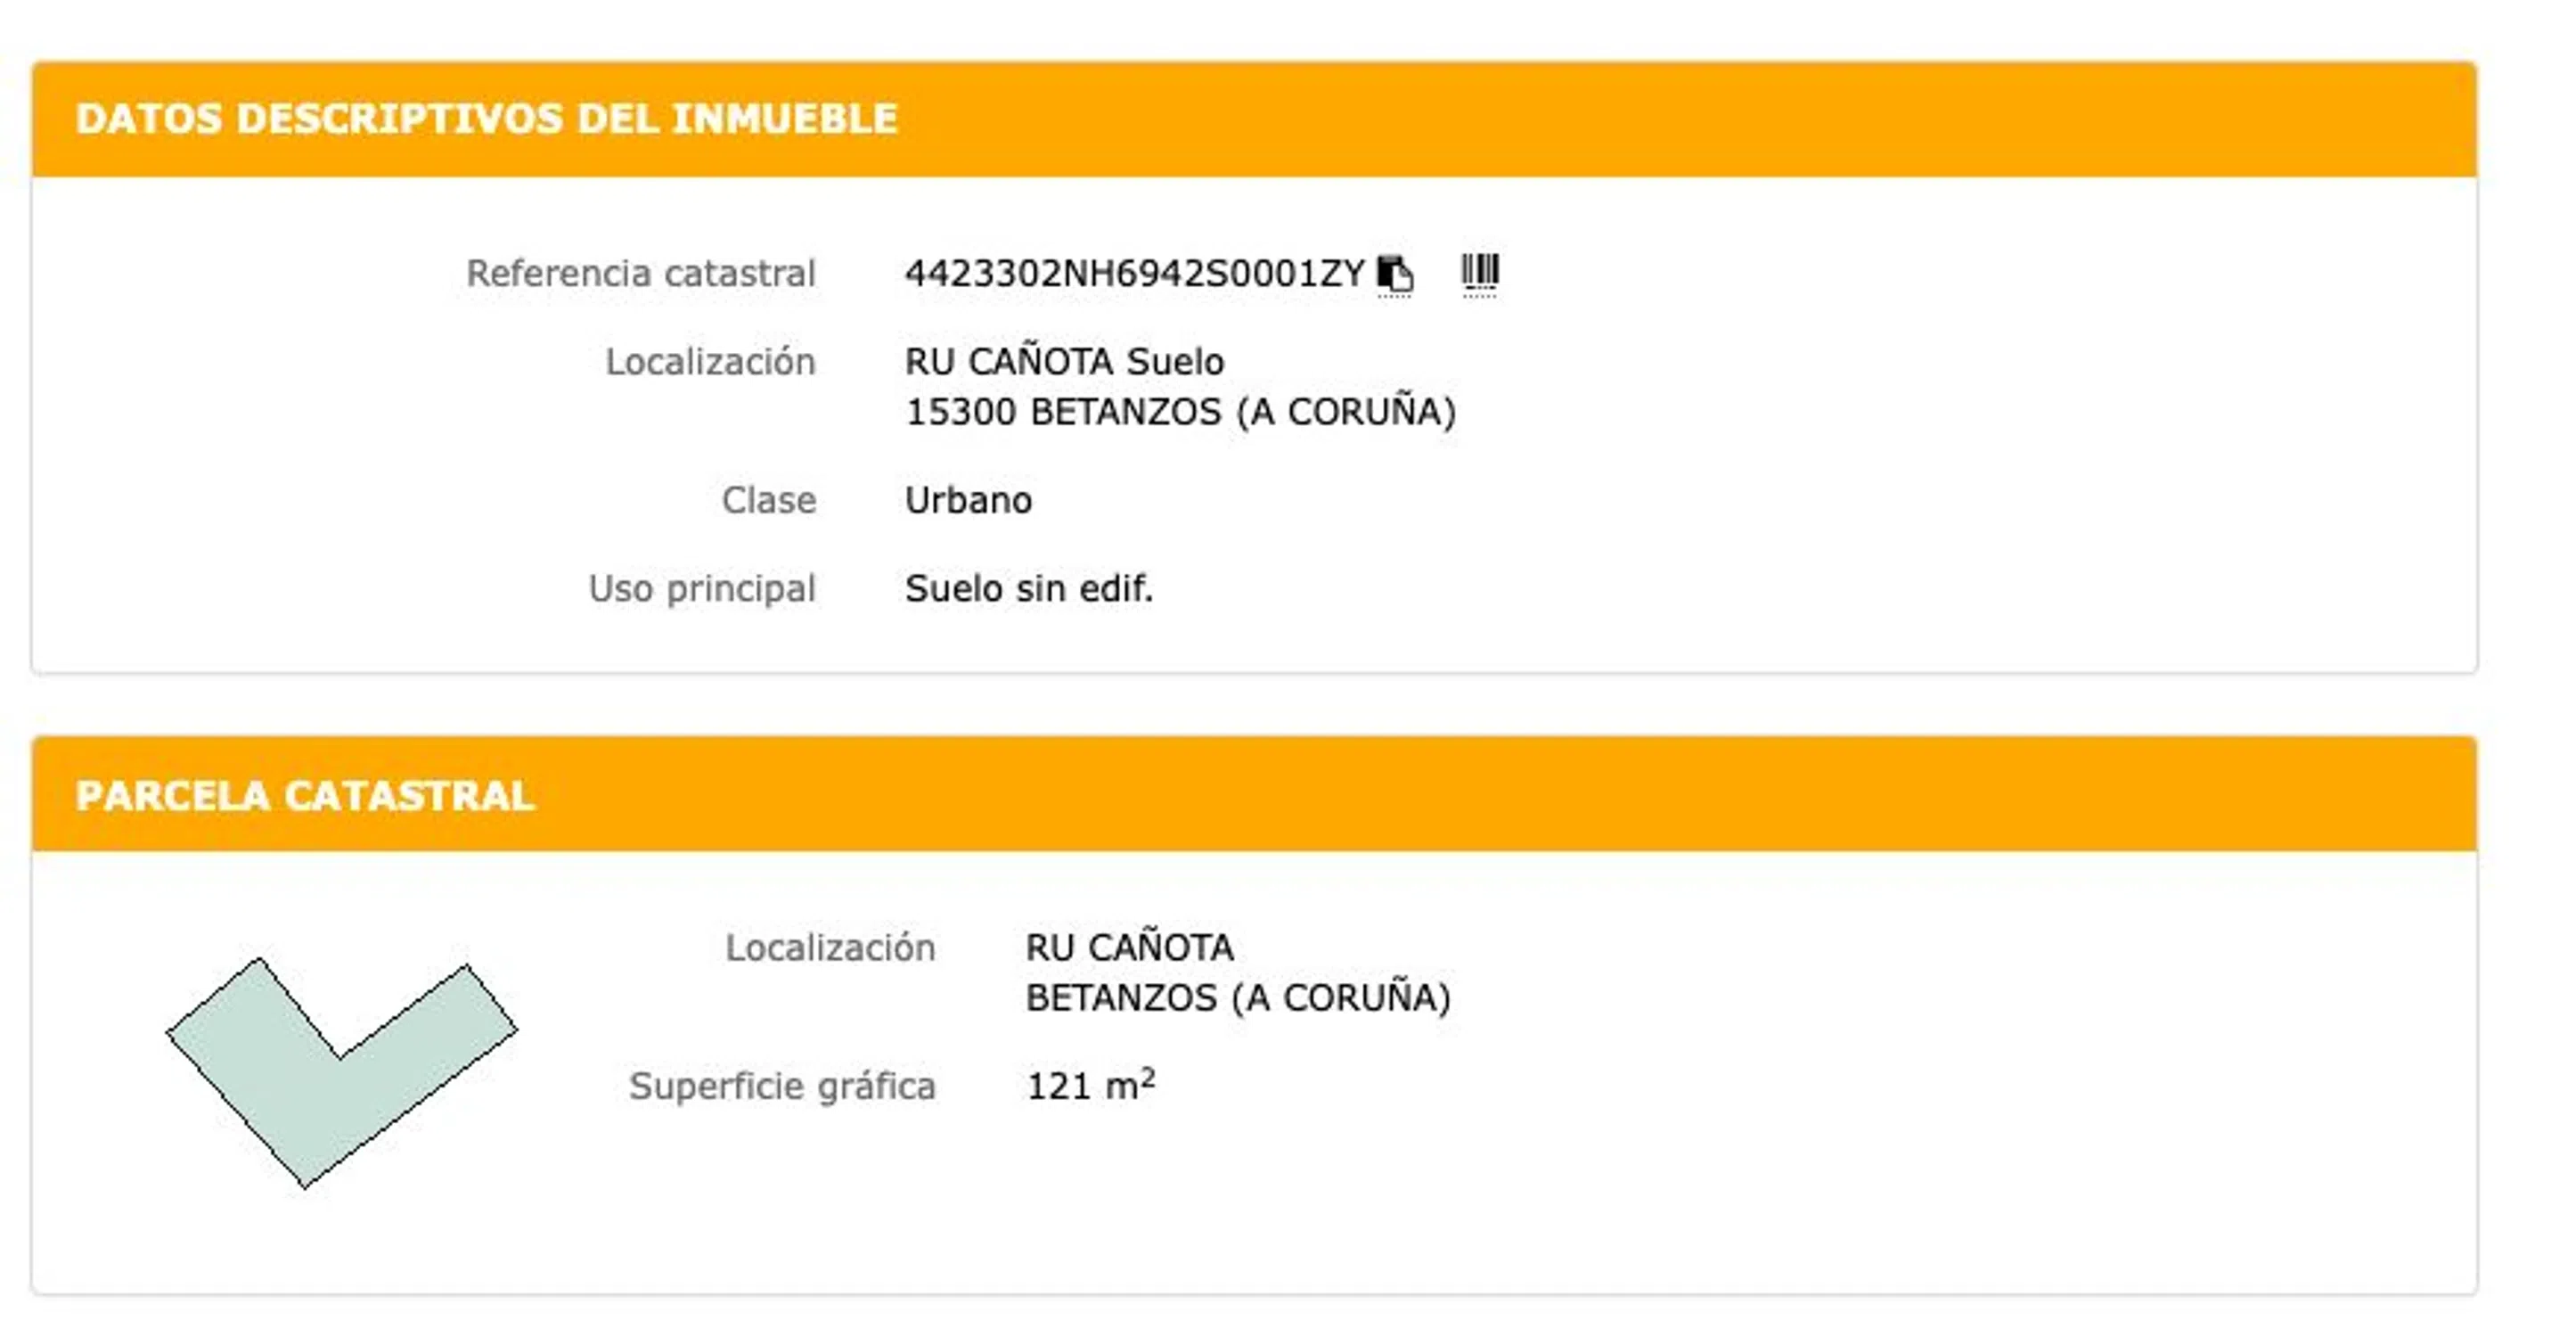Click the 'Uso principal' label

[x=702, y=588]
